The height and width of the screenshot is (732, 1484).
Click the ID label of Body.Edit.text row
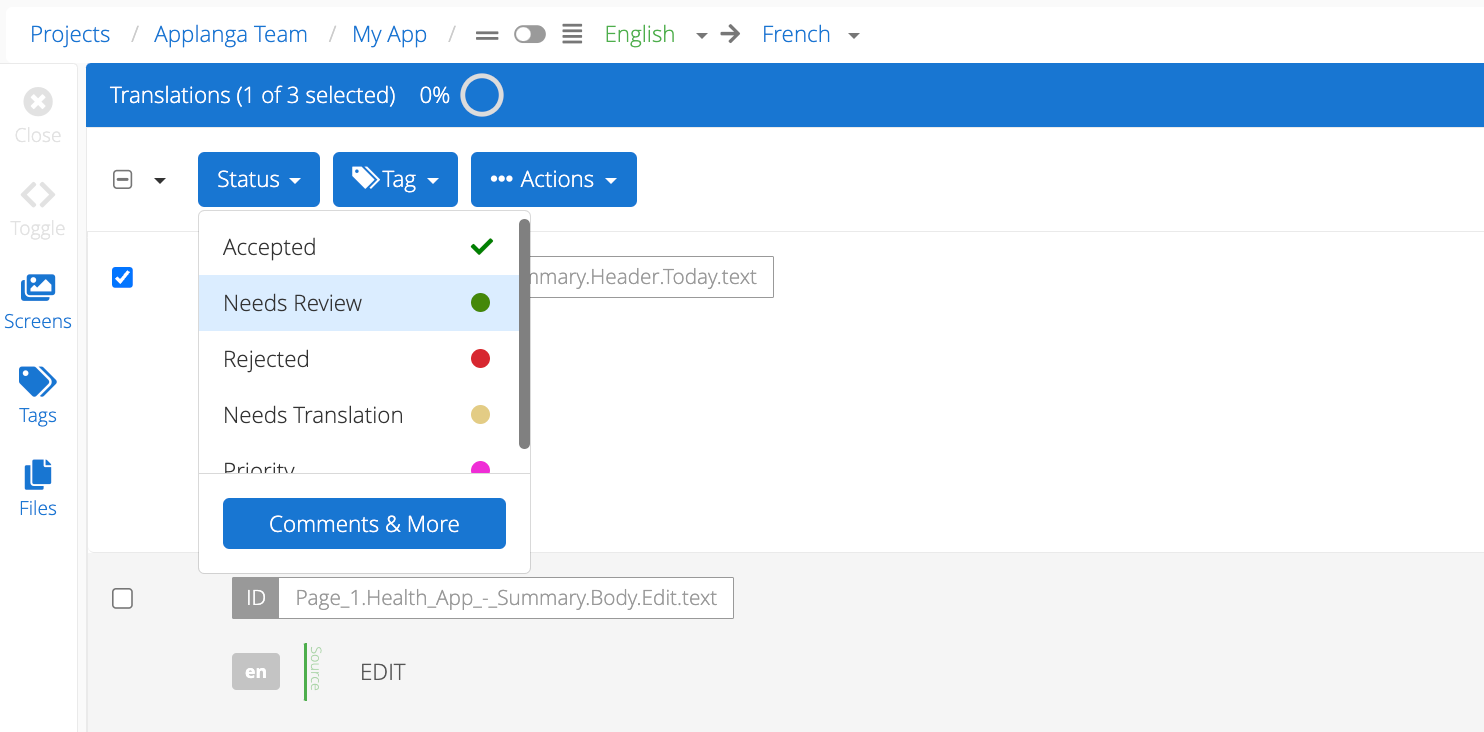pos(256,598)
